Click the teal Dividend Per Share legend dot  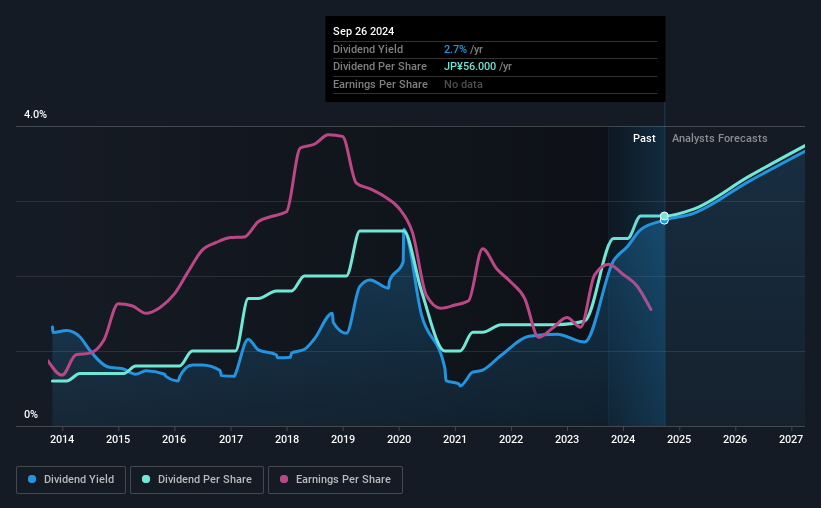pyautogui.click(x=146, y=479)
